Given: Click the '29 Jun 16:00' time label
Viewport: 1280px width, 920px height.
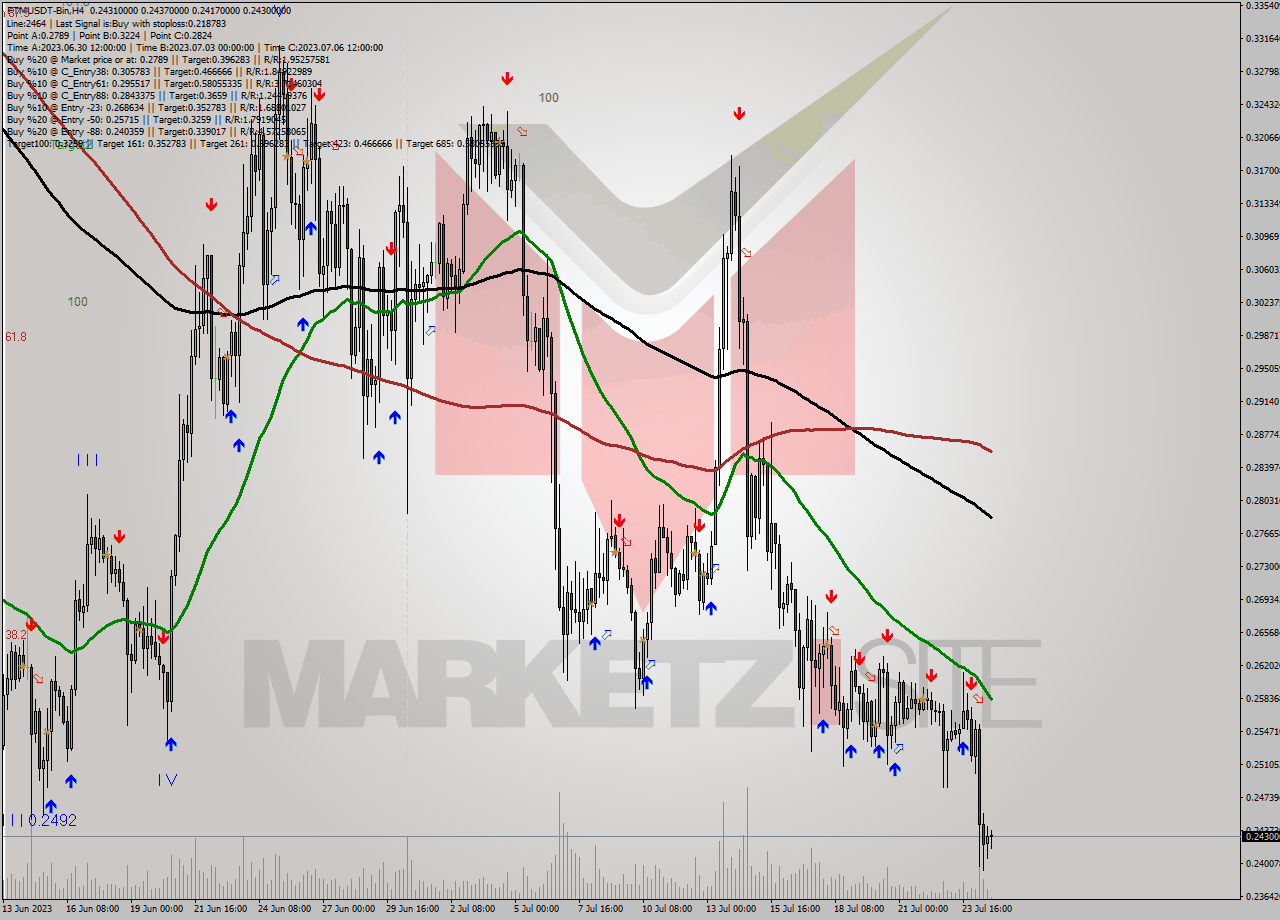Looking at the screenshot, I should point(412,909).
